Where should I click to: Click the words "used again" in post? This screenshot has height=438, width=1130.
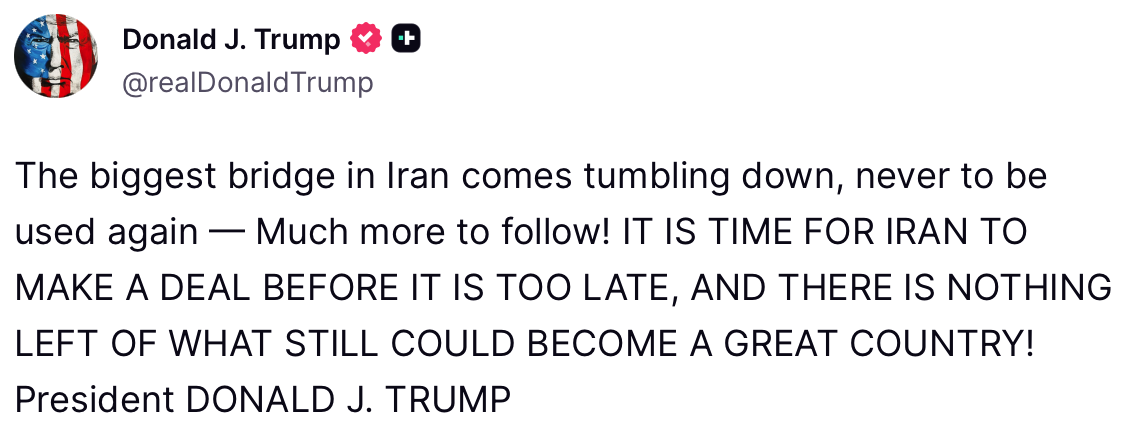pos(106,233)
